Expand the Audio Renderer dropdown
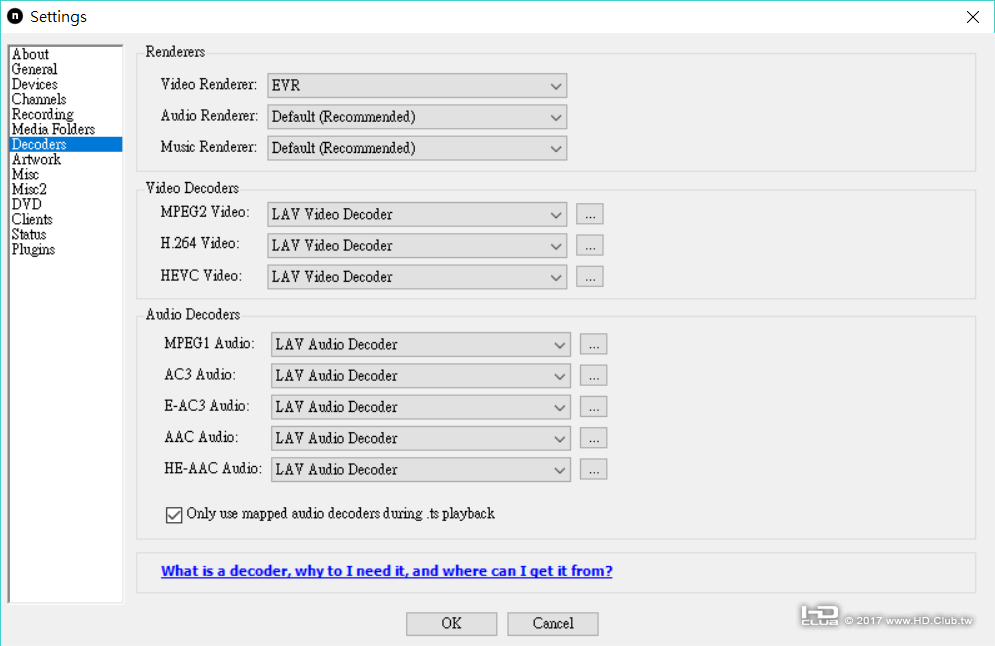 click(417, 117)
